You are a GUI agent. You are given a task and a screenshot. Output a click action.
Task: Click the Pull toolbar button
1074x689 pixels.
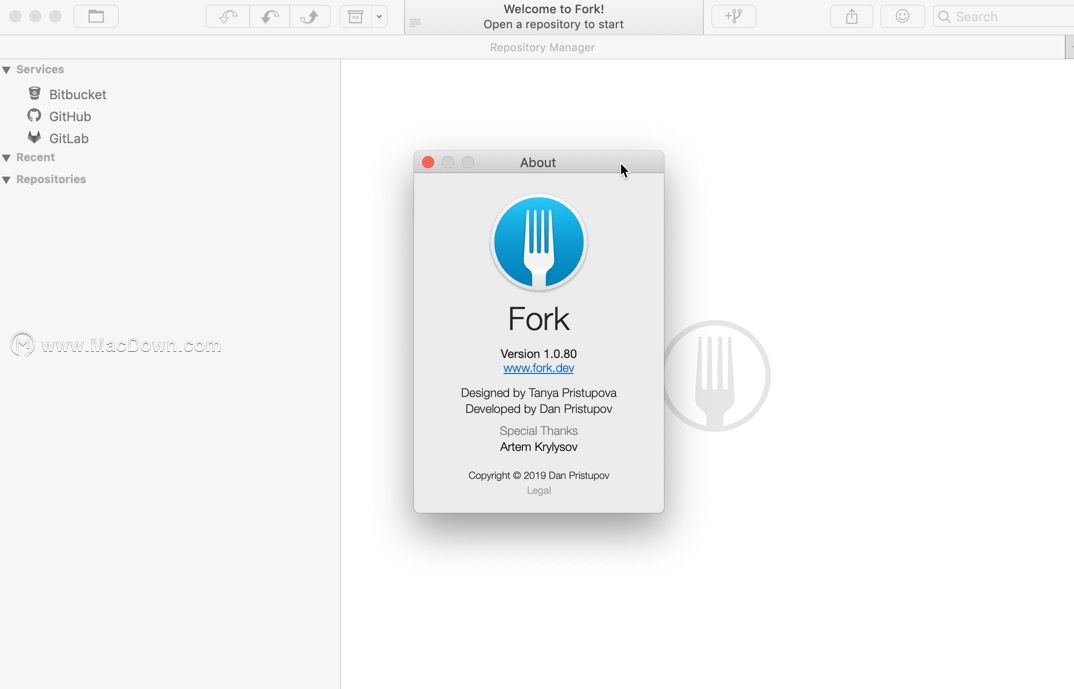click(x=270, y=16)
